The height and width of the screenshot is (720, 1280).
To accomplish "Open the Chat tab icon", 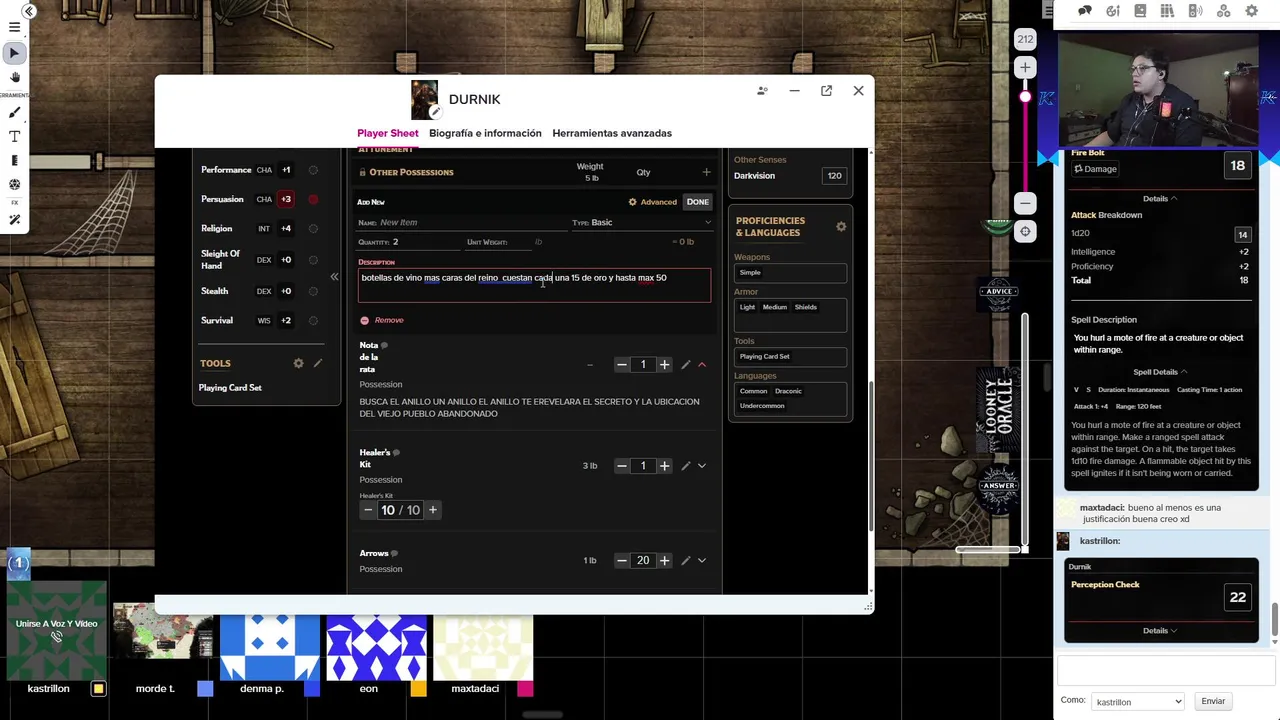I will coord(1085,11).
